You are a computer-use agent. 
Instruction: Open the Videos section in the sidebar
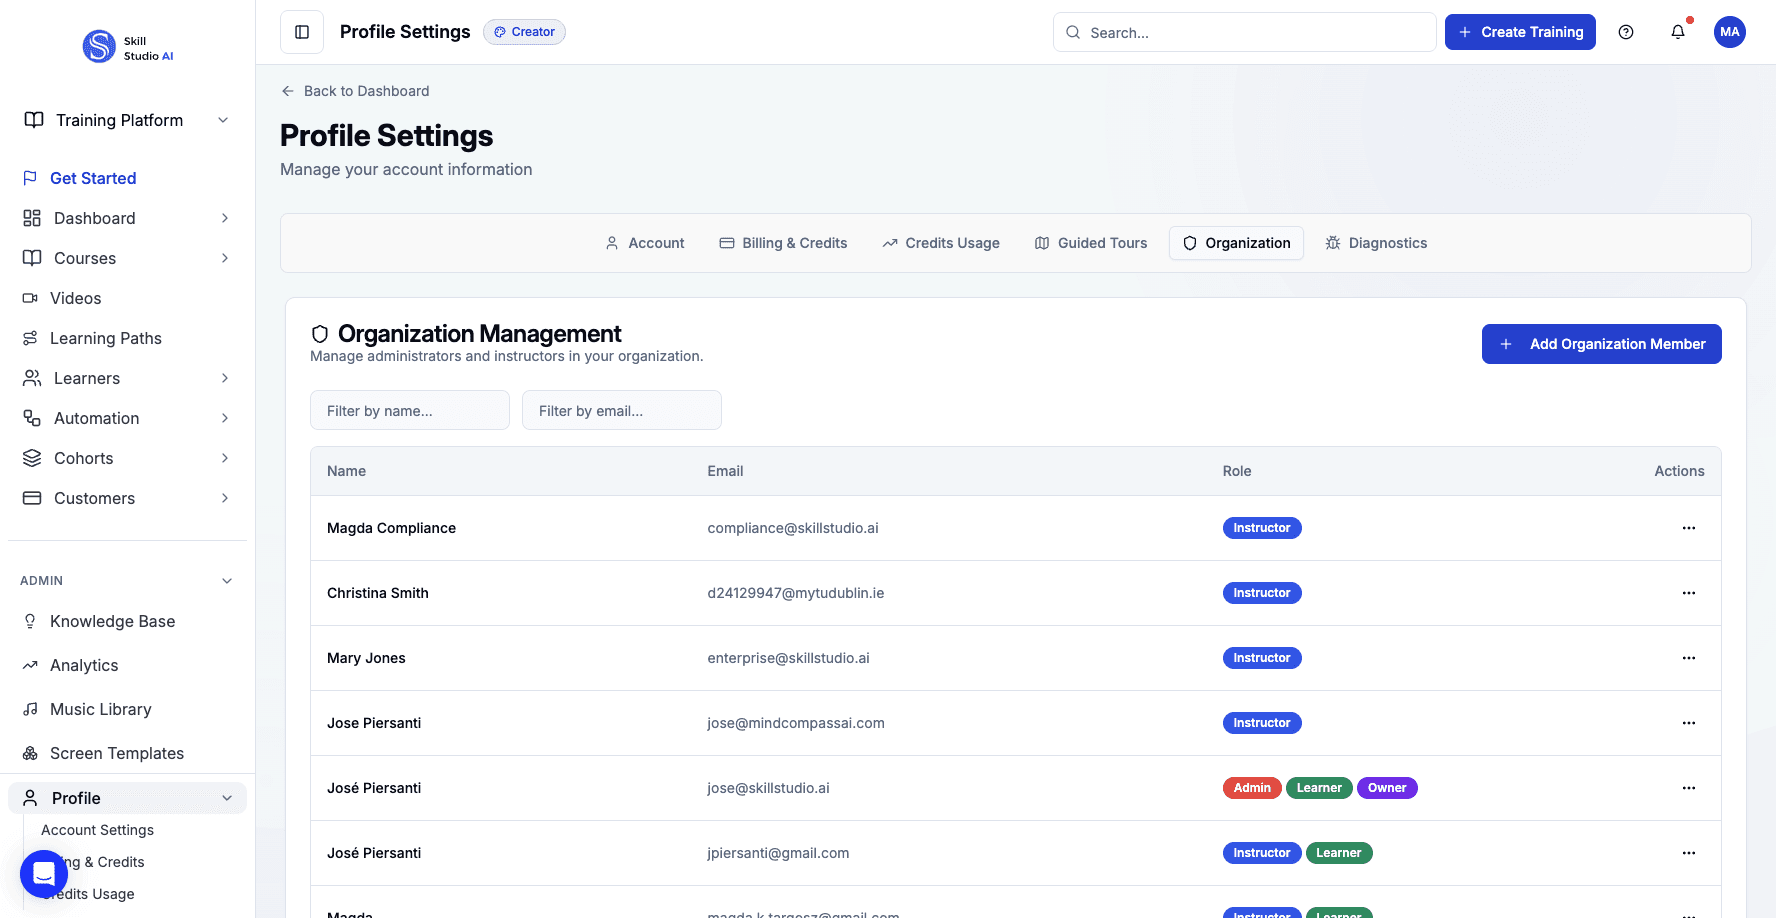(75, 298)
